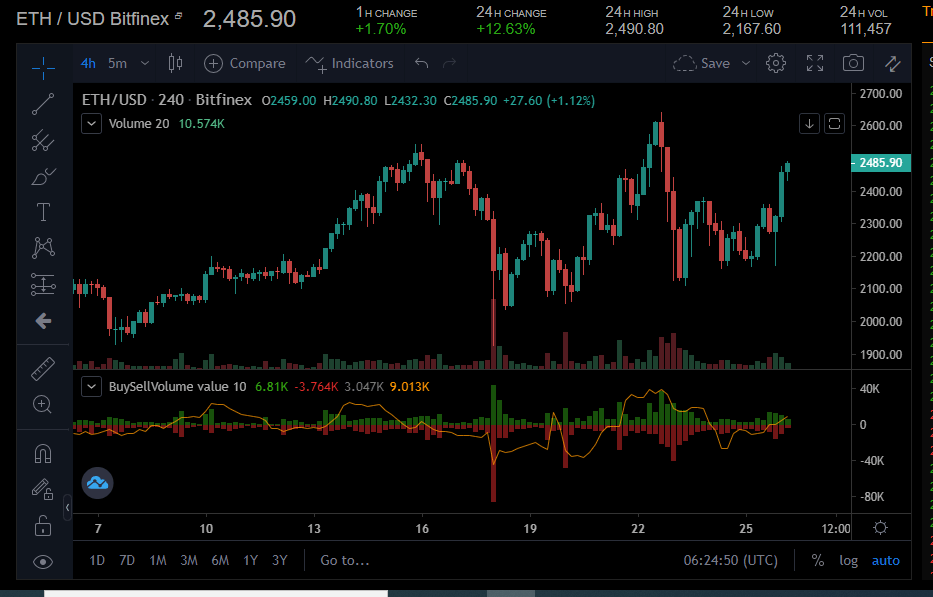Image resolution: width=933 pixels, height=597 pixels.
Task: Set range to 1D
Action: tap(97, 561)
